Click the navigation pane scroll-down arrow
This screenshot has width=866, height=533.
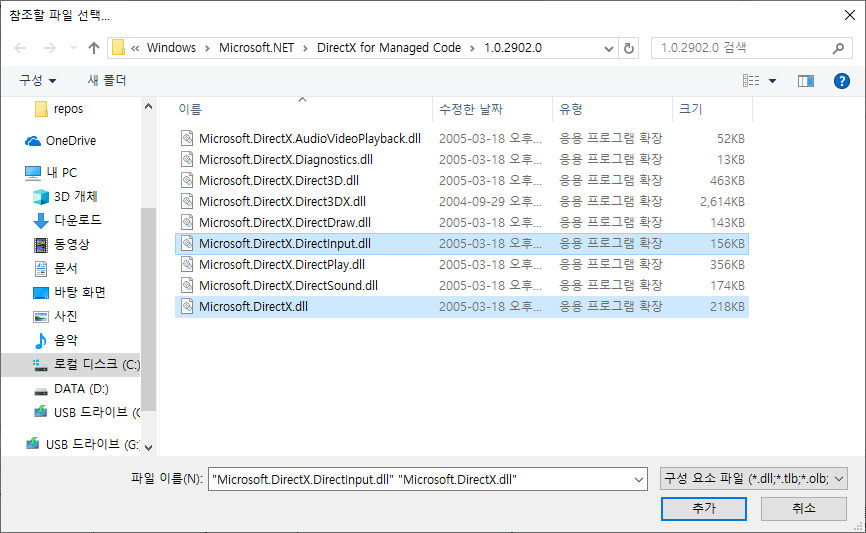click(x=148, y=447)
